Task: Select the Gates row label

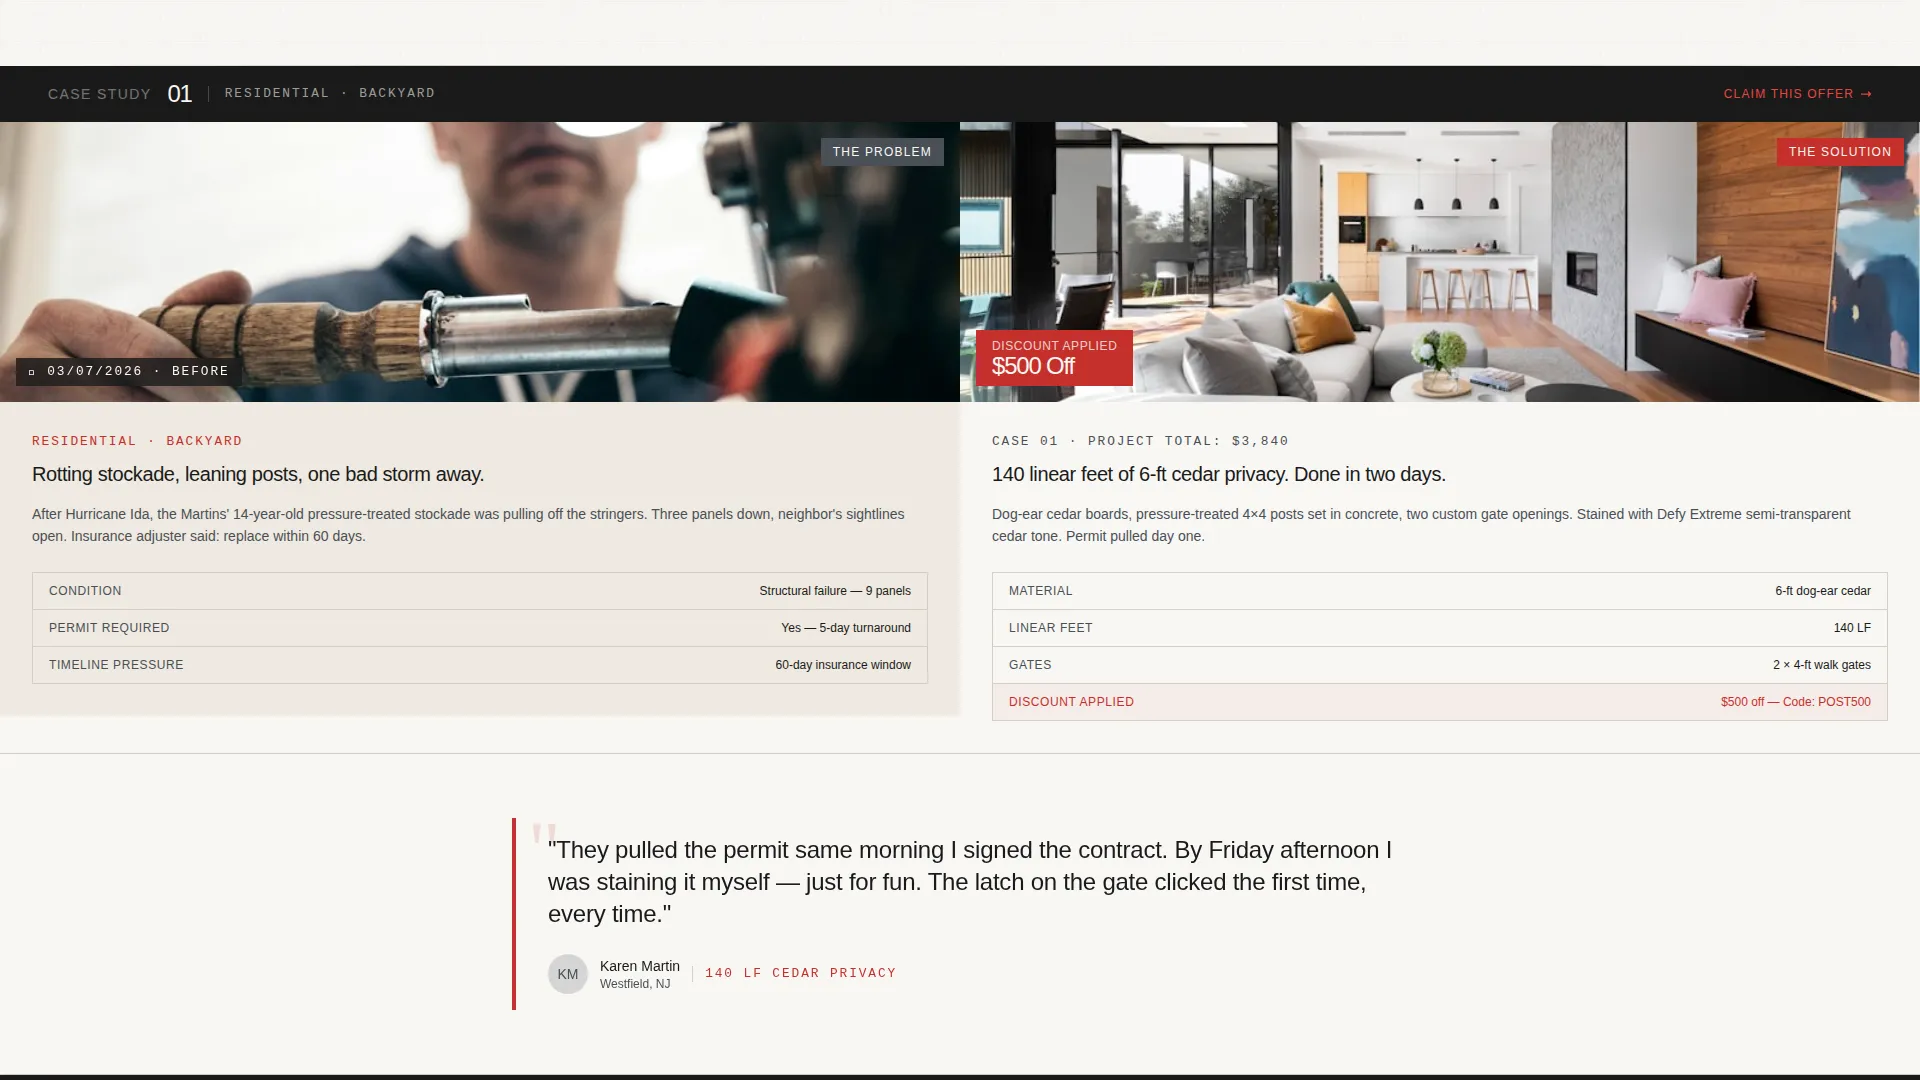Action: click(x=1030, y=665)
